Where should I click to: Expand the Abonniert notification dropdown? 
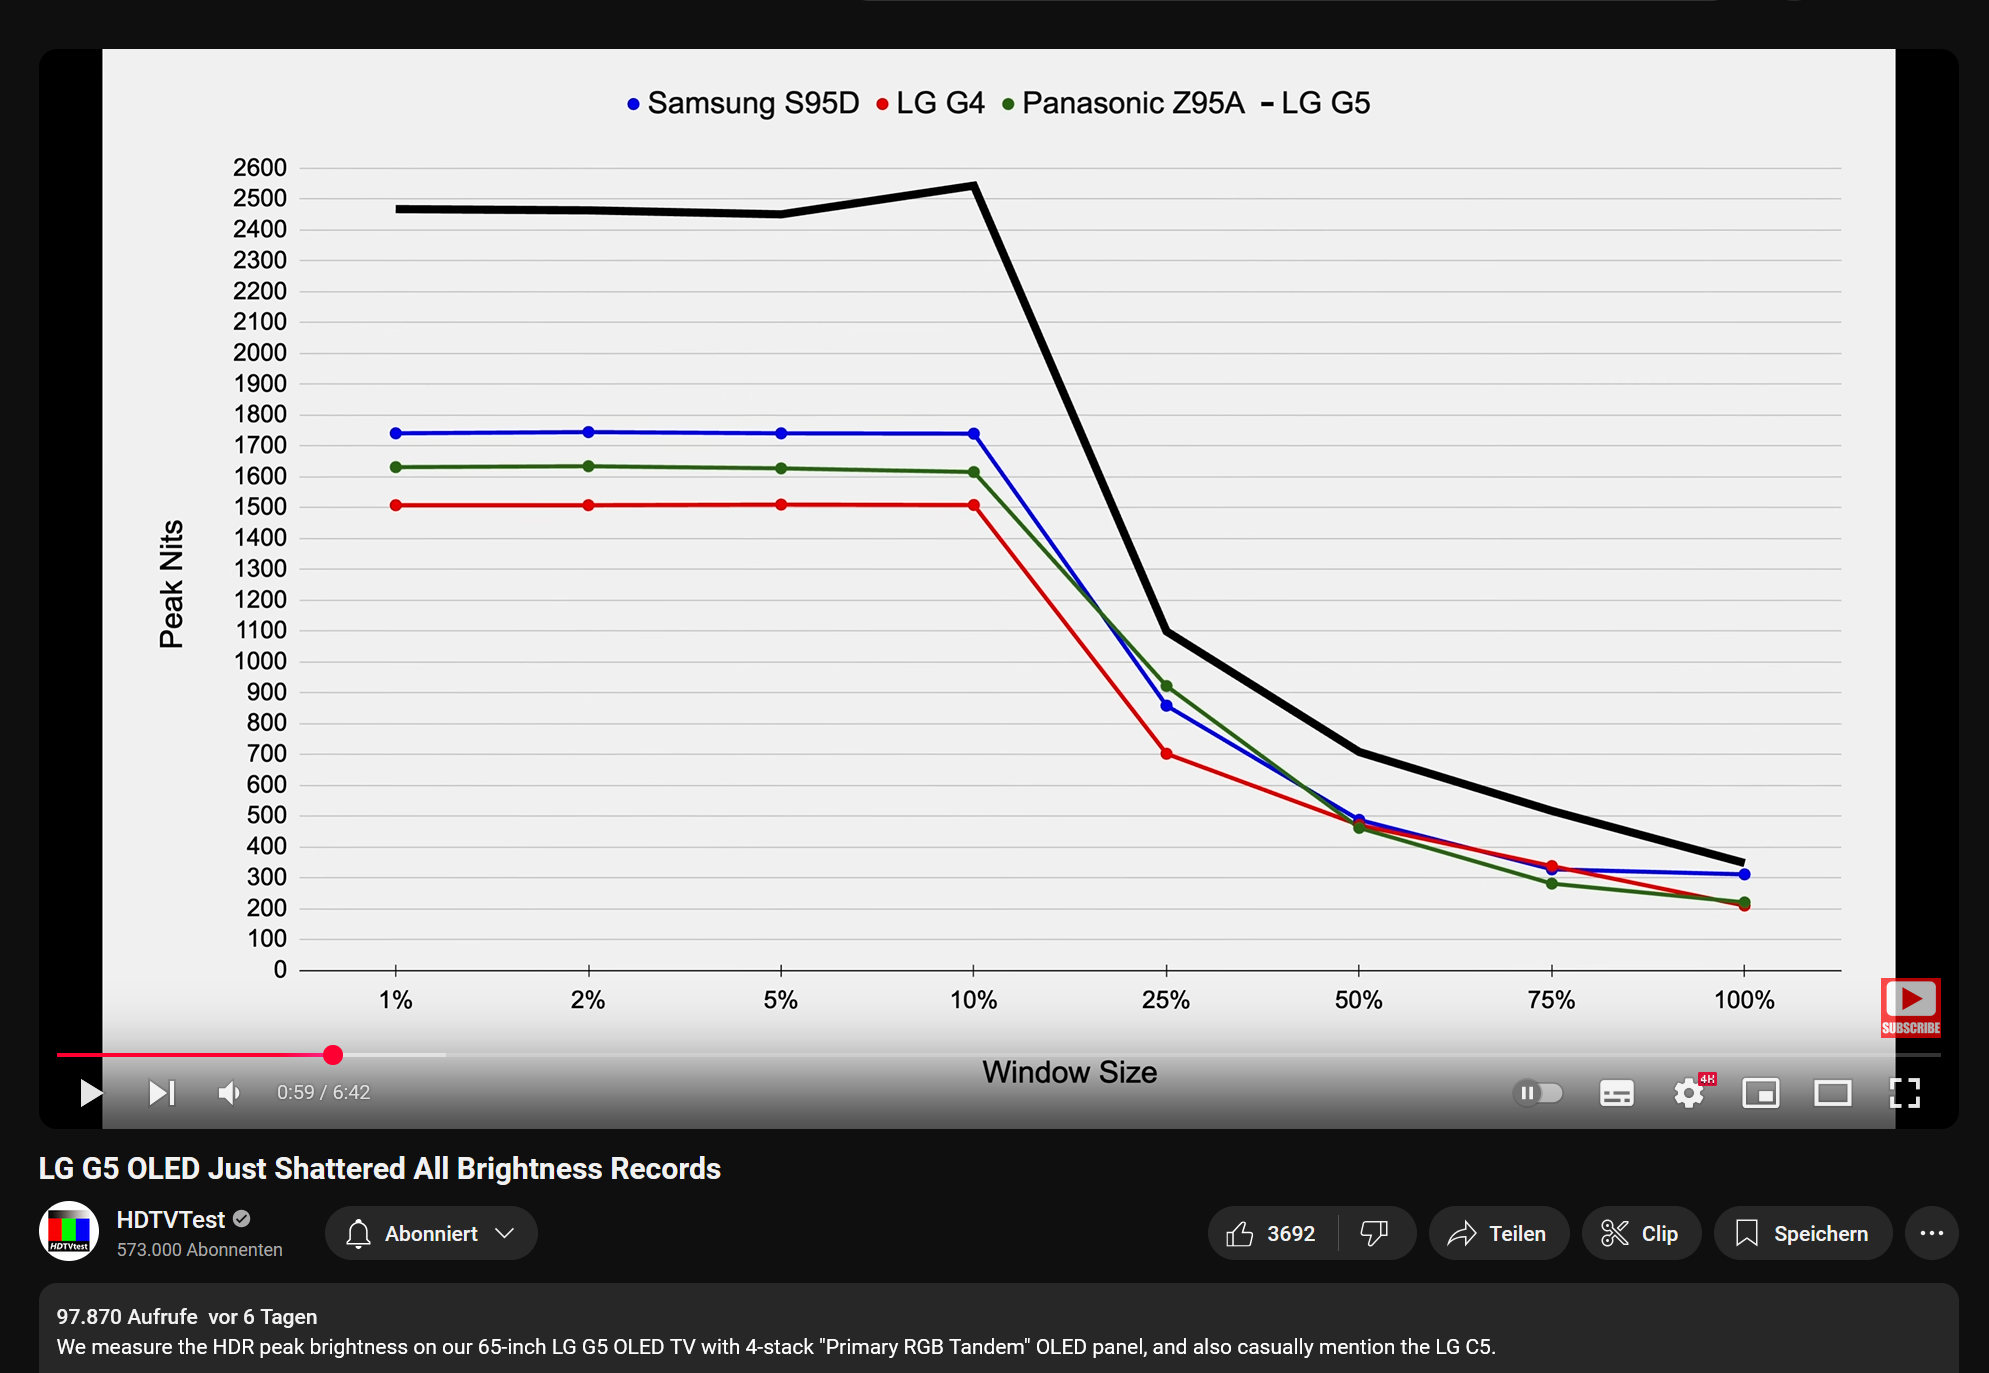[431, 1233]
